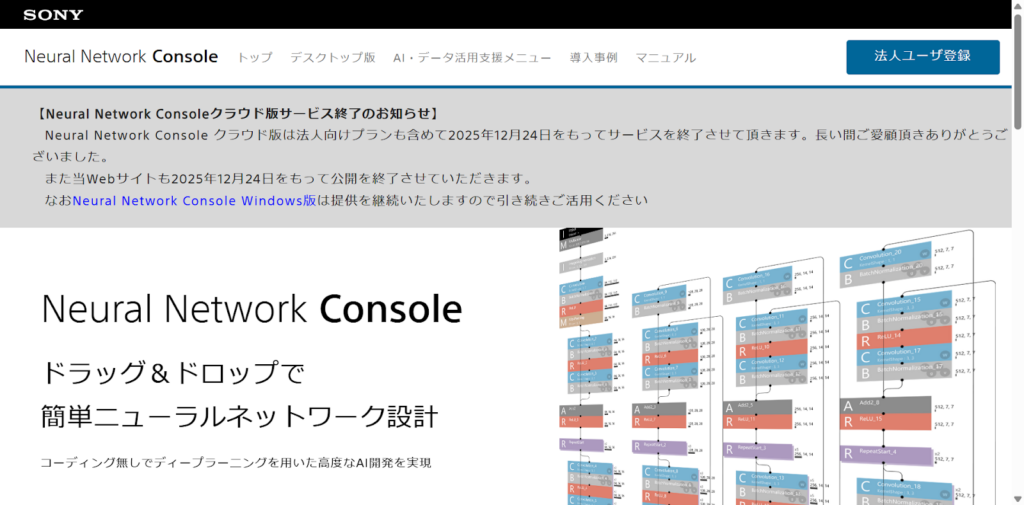Open the デスクトップ版 menu item

pyautogui.click(x=332, y=58)
